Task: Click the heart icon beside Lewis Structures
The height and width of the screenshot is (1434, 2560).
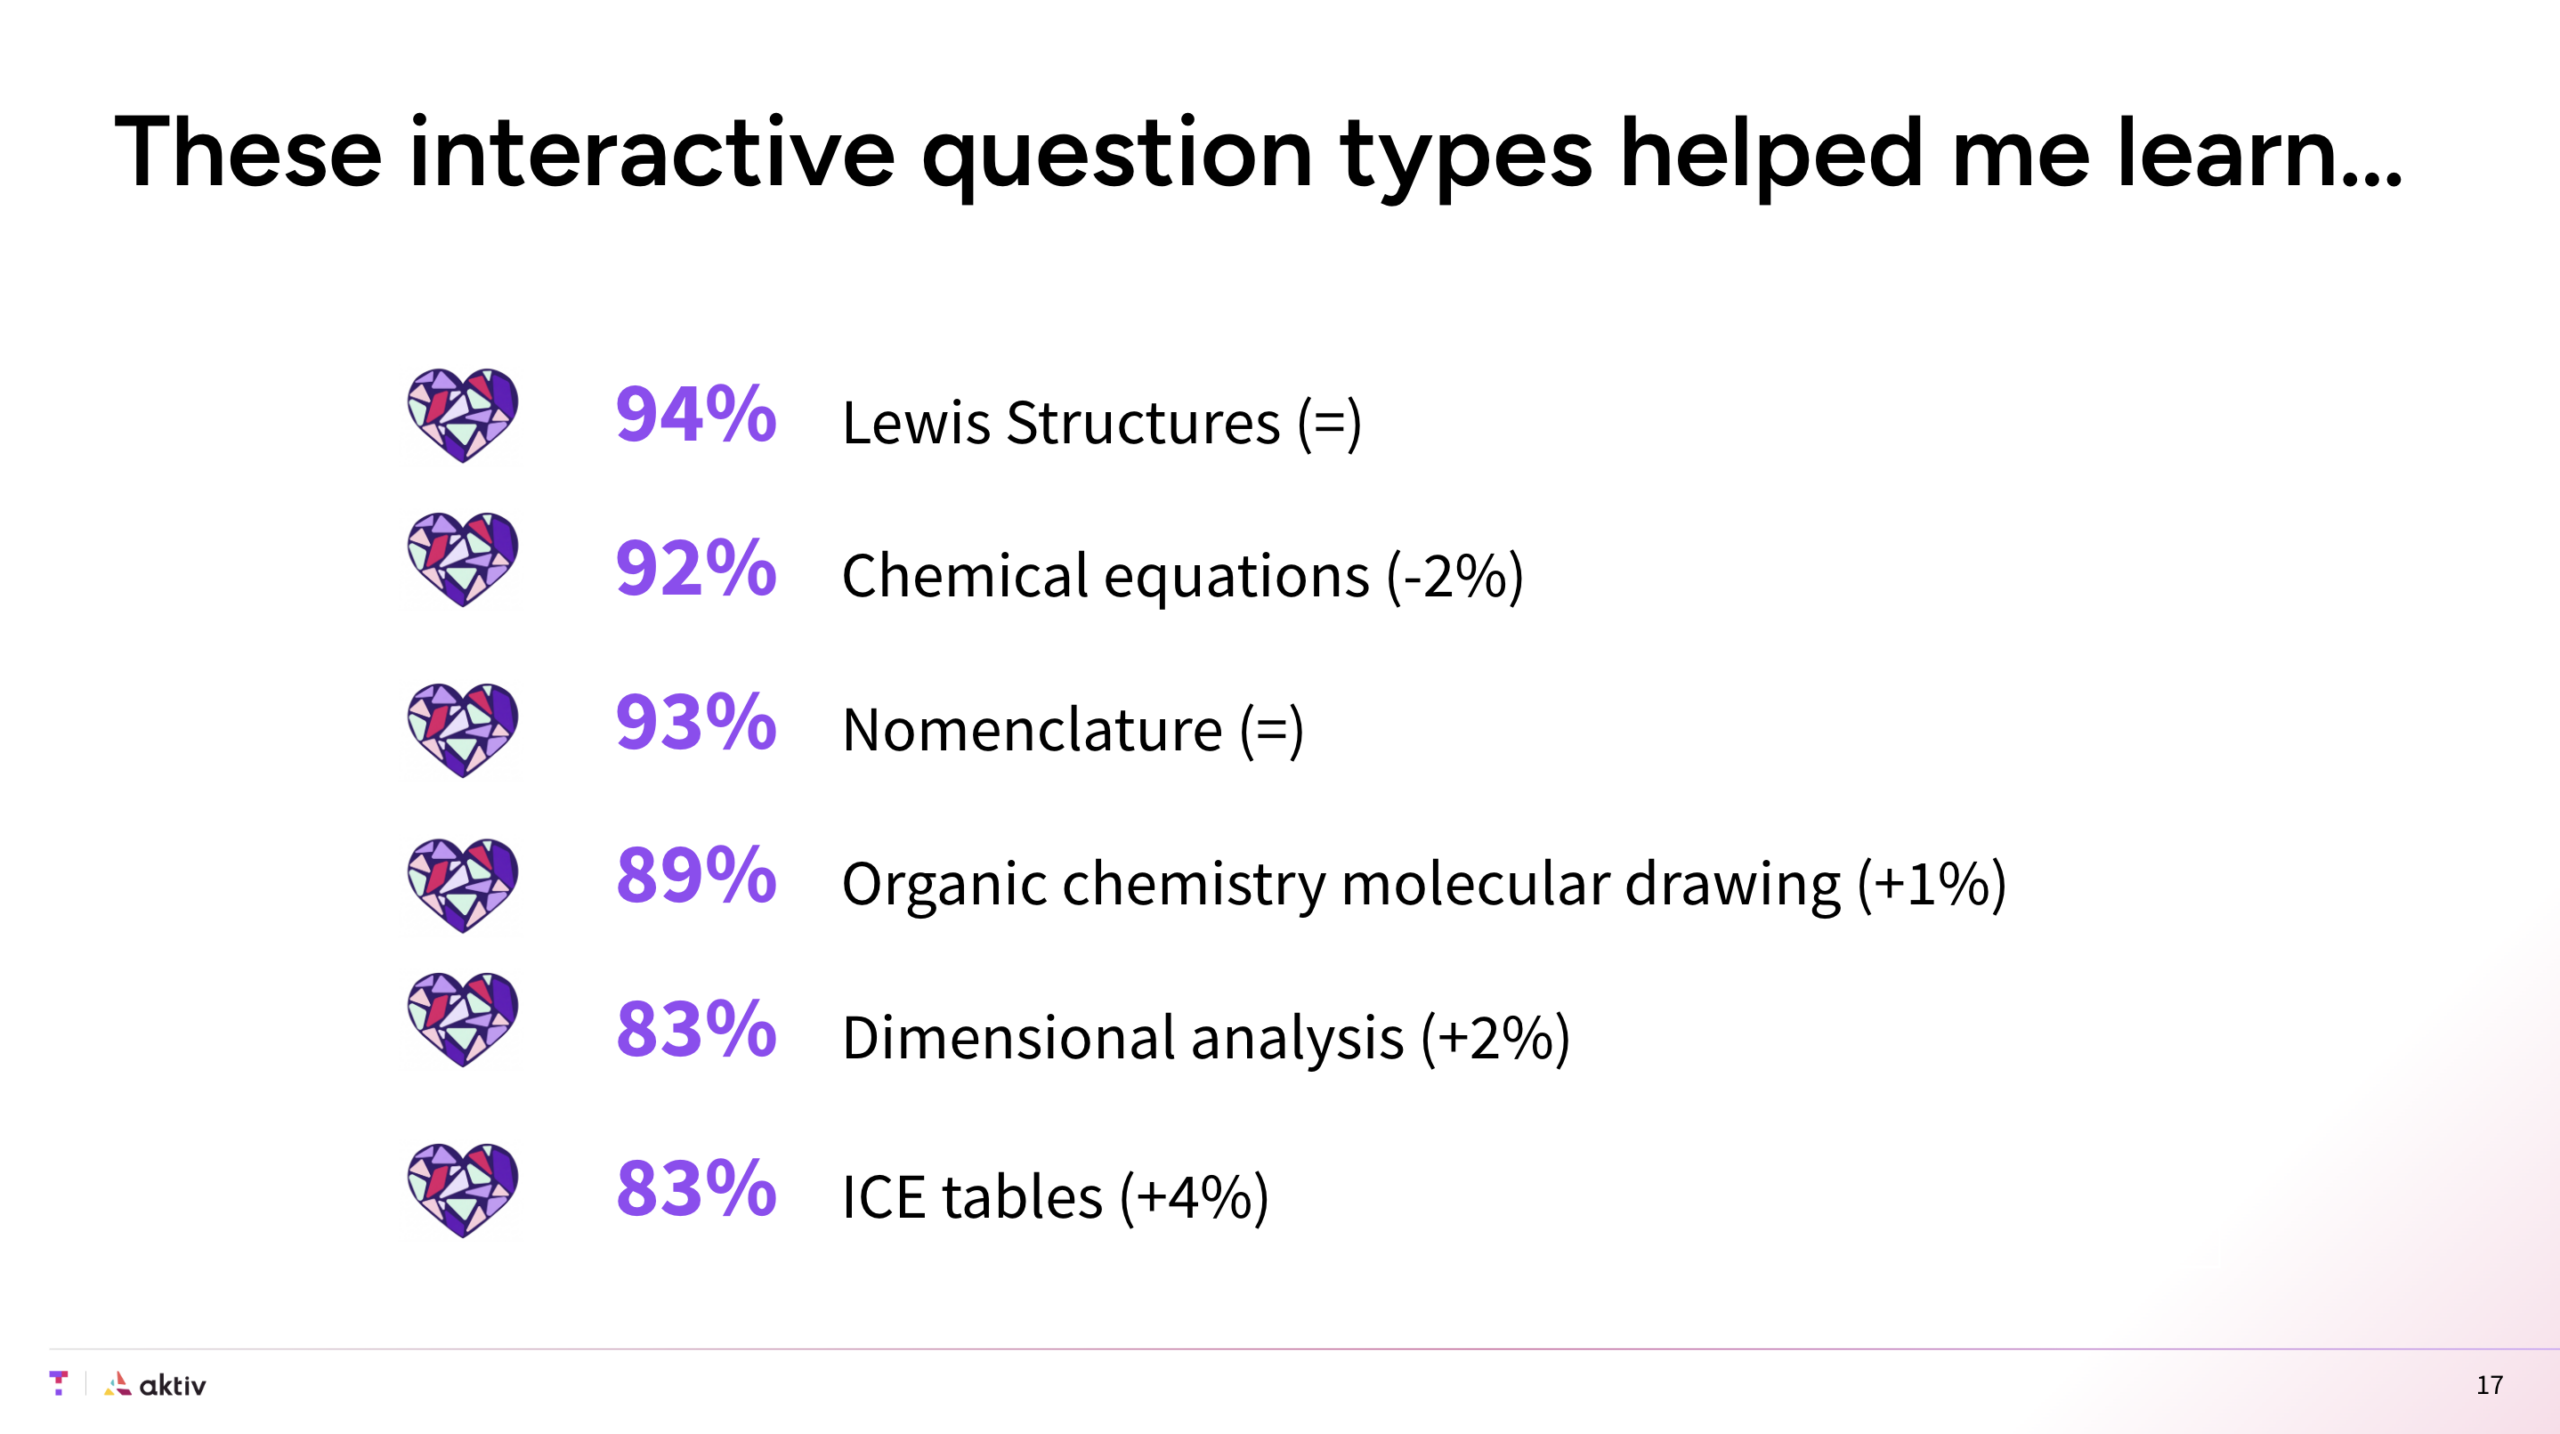Action: click(x=462, y=415)
